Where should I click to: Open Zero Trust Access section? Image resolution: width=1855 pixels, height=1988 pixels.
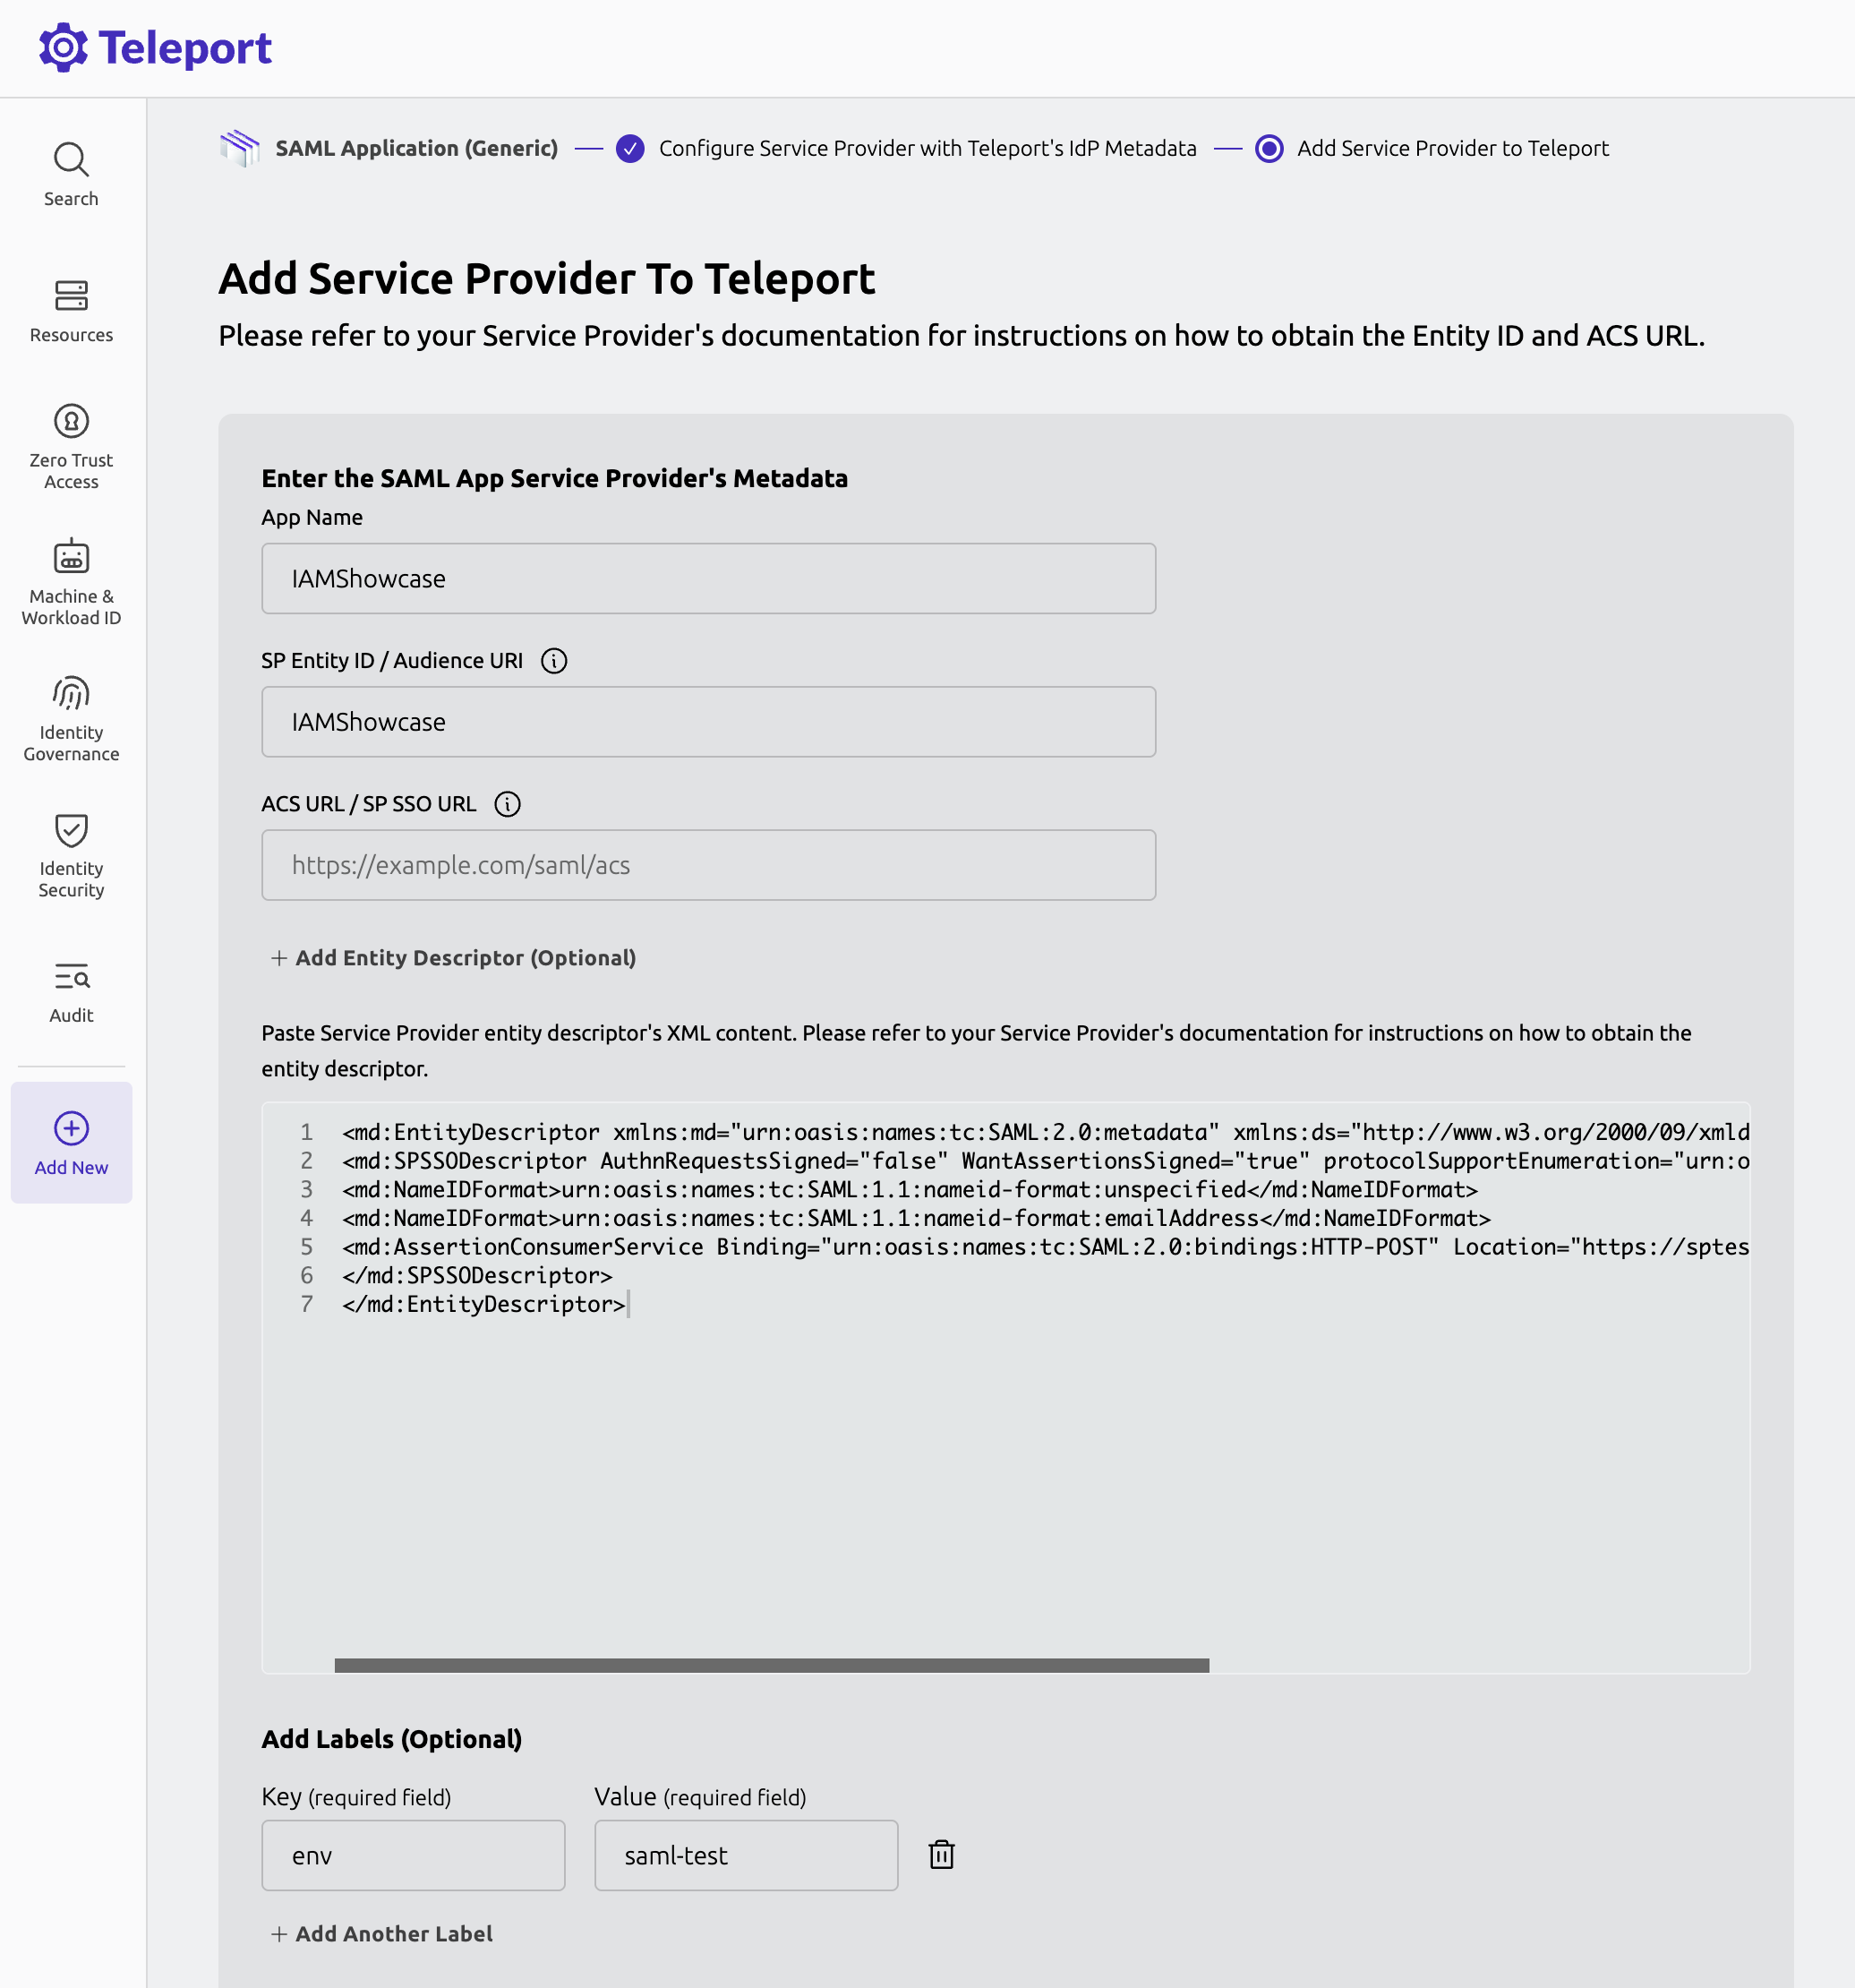pyautogui.click(x=70, y=445)
